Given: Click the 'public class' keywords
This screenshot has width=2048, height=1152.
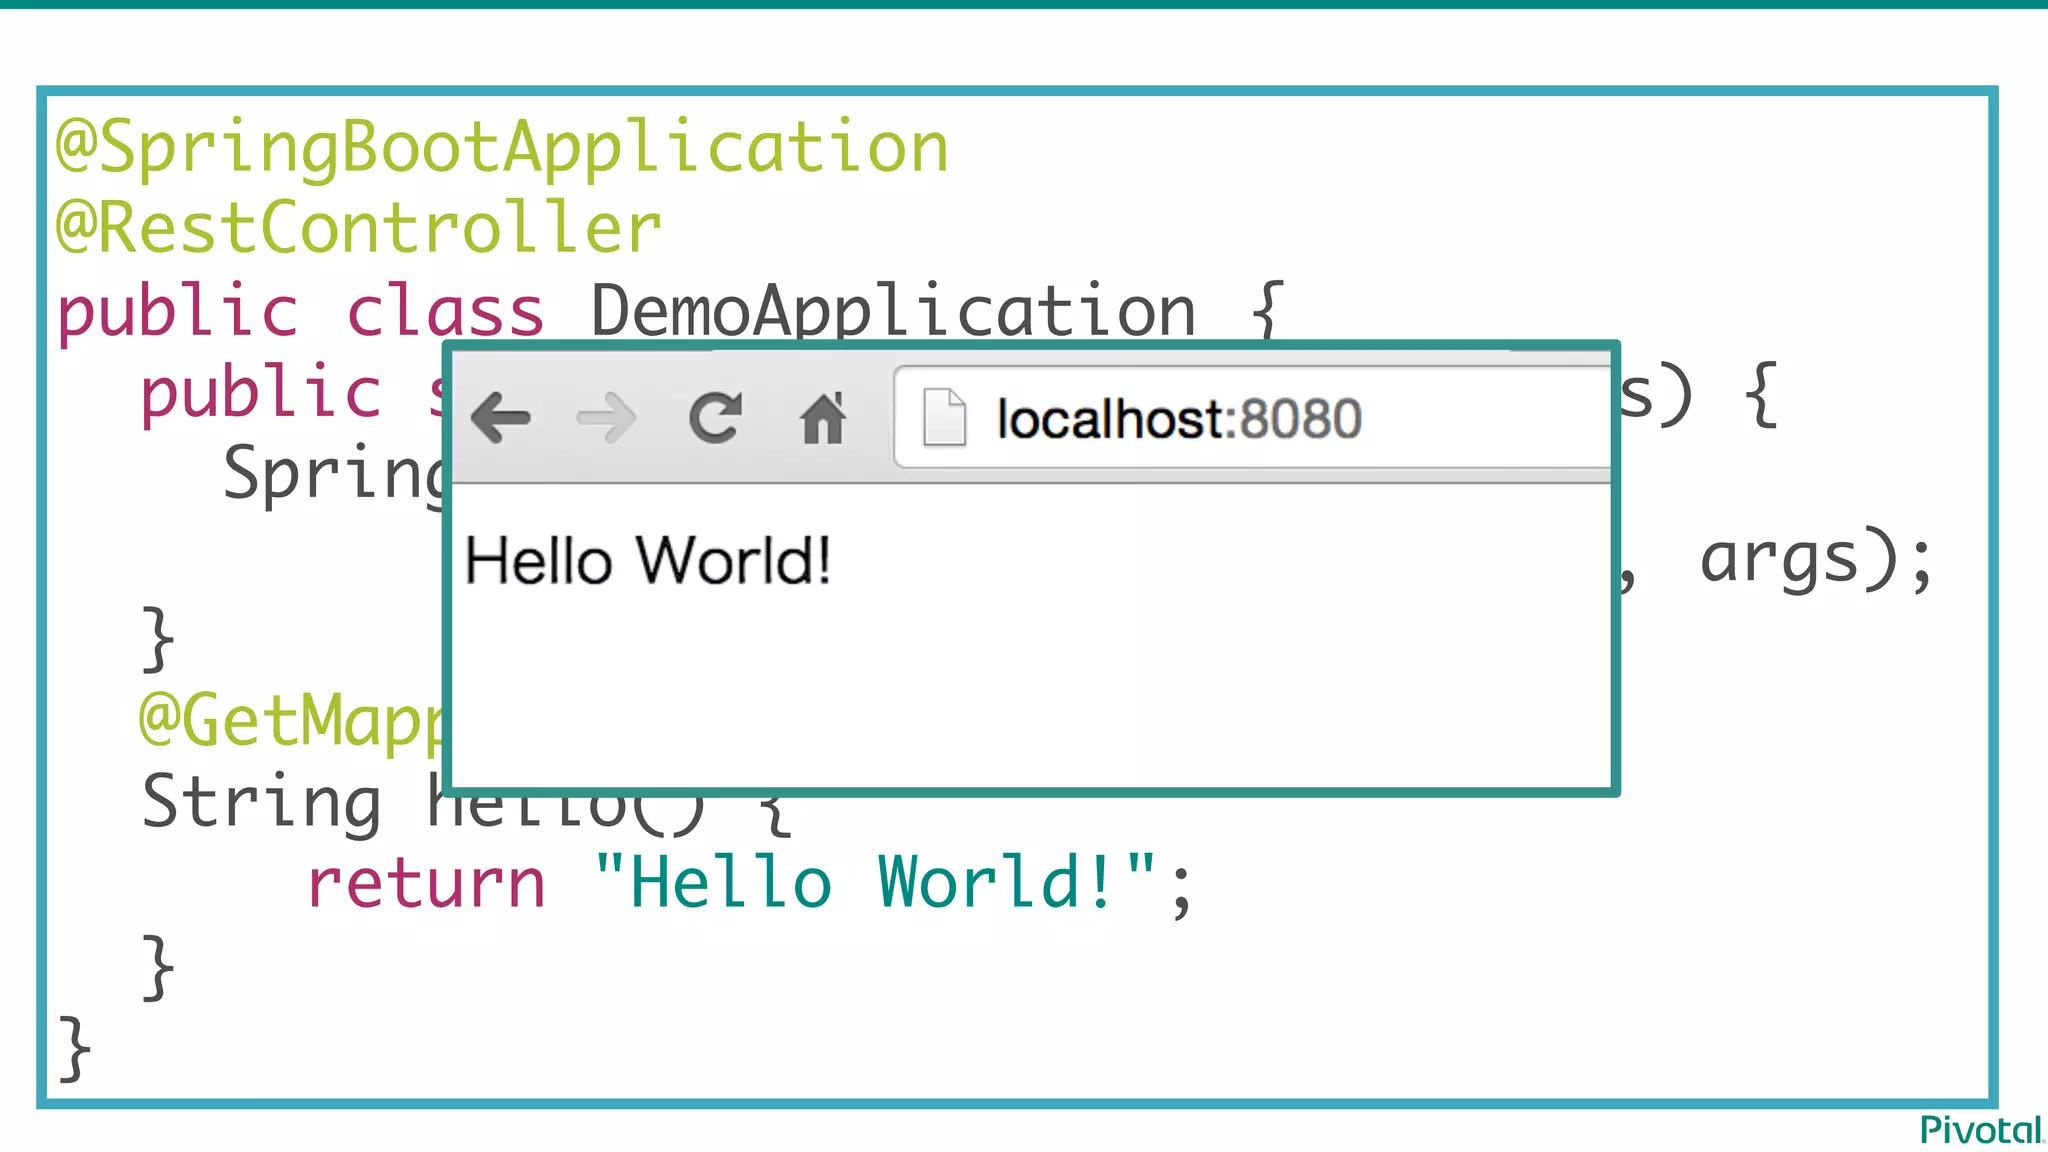Looking at the screenshot, I should pyautogui.click(x=300, y=312).
